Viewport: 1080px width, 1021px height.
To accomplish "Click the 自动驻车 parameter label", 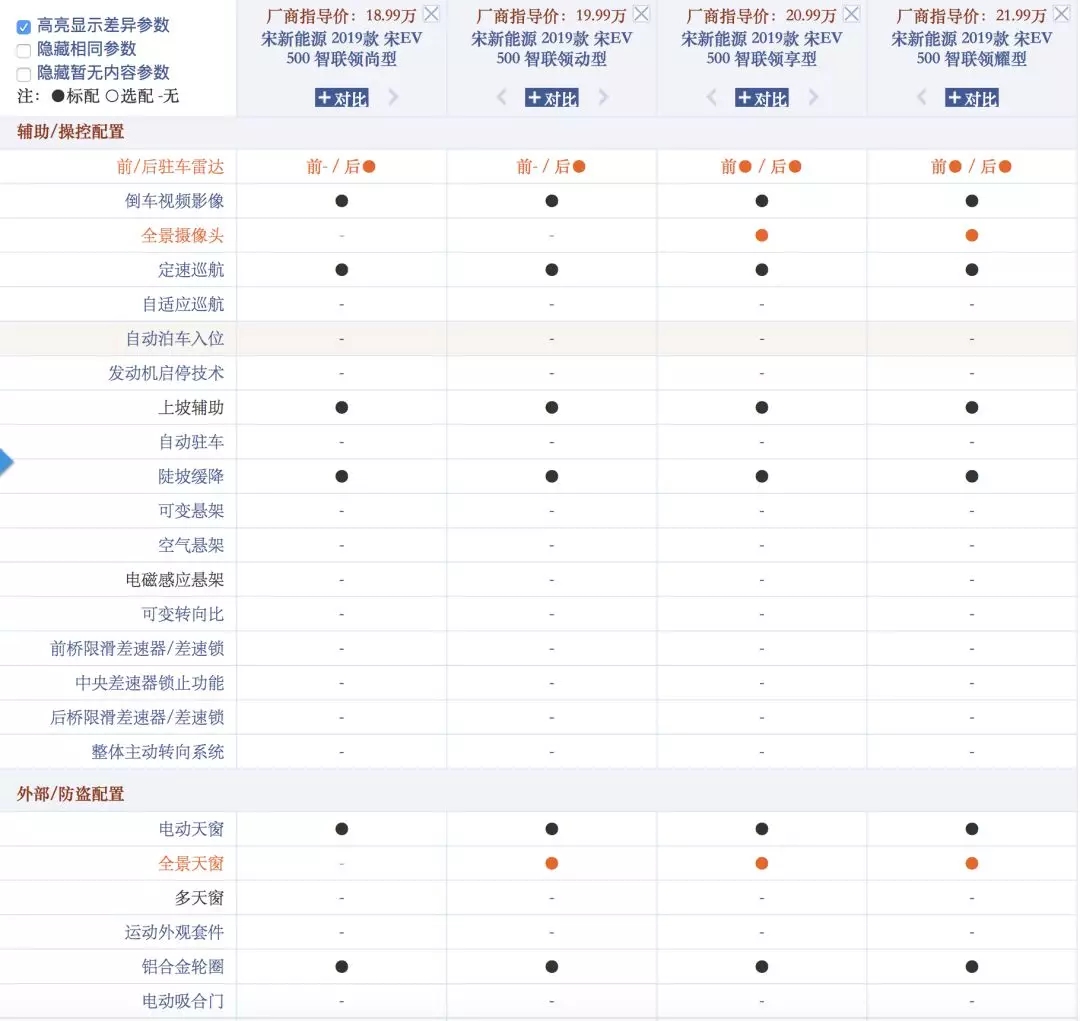I will click(x=191, y=442).
